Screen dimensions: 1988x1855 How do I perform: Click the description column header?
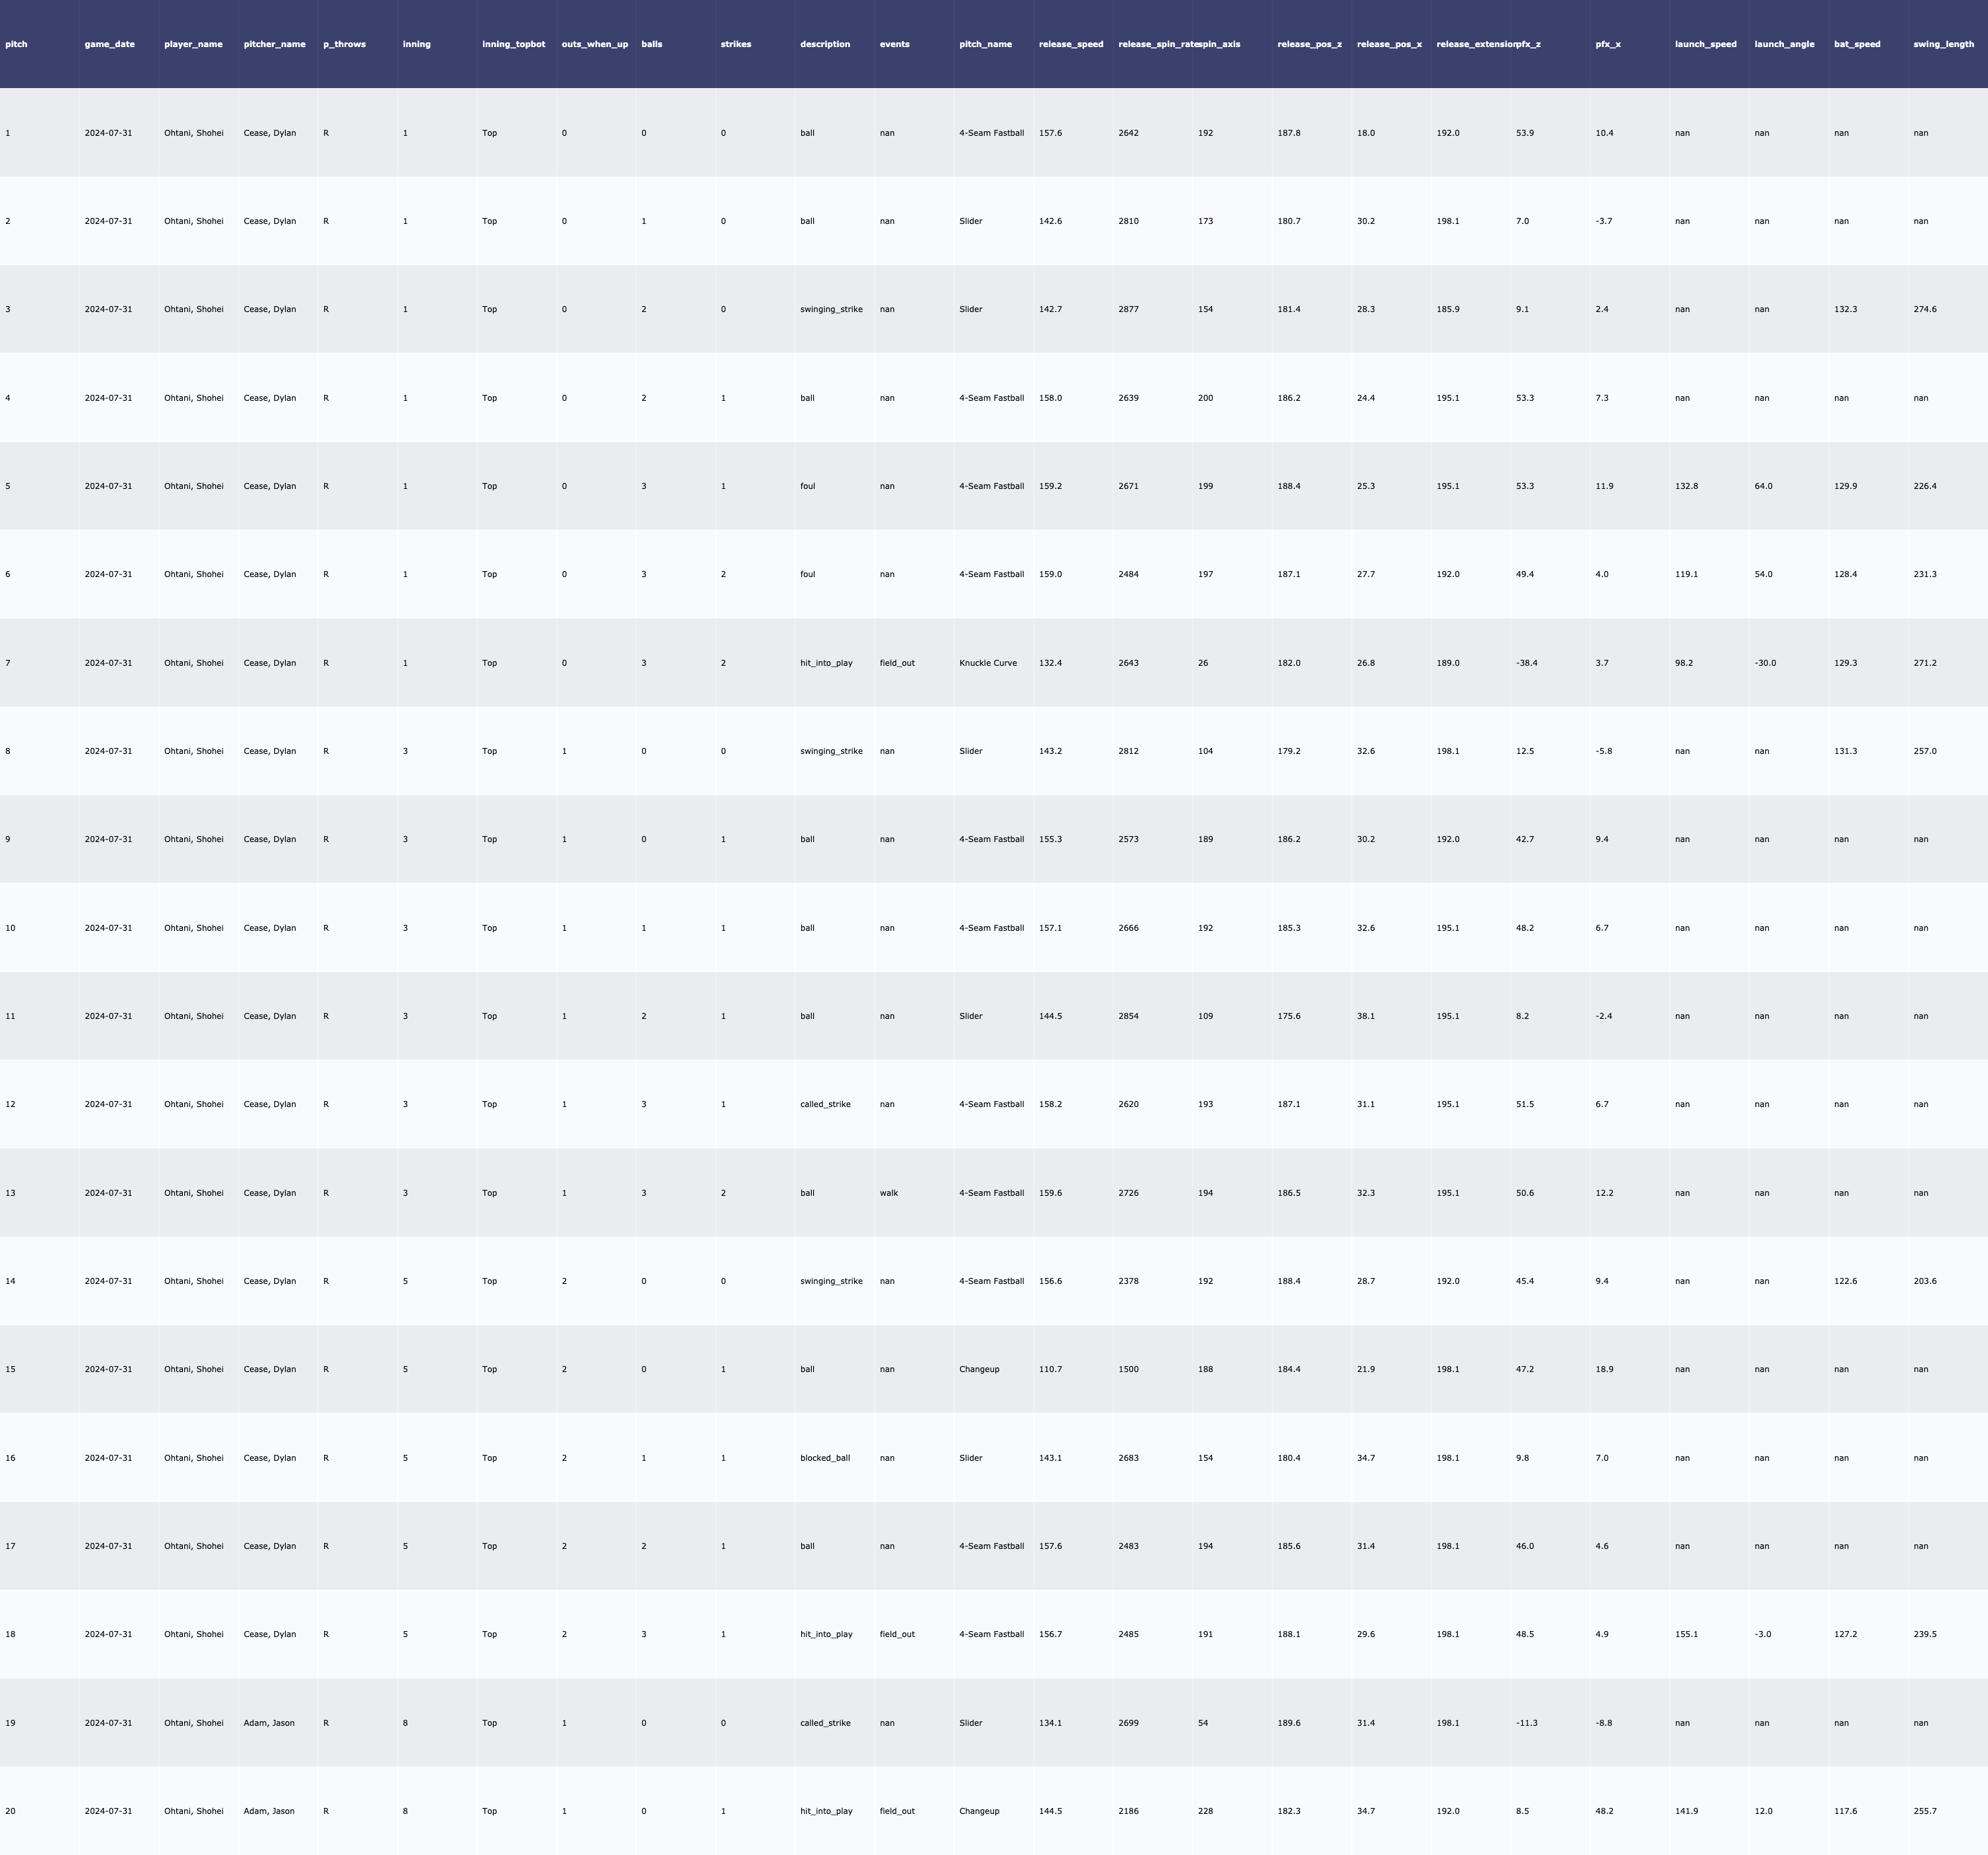point(825,44)
